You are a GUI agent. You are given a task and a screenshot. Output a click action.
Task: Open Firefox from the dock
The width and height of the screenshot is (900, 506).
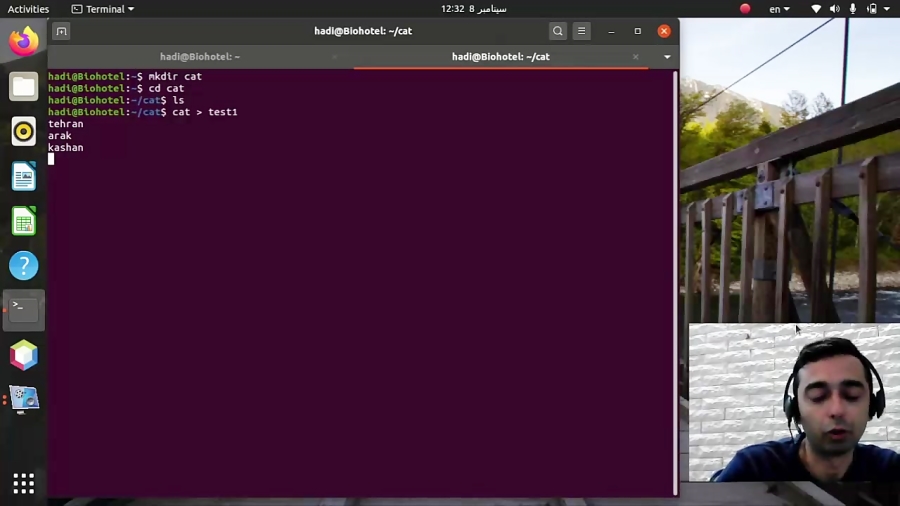(x=24, y=41)
